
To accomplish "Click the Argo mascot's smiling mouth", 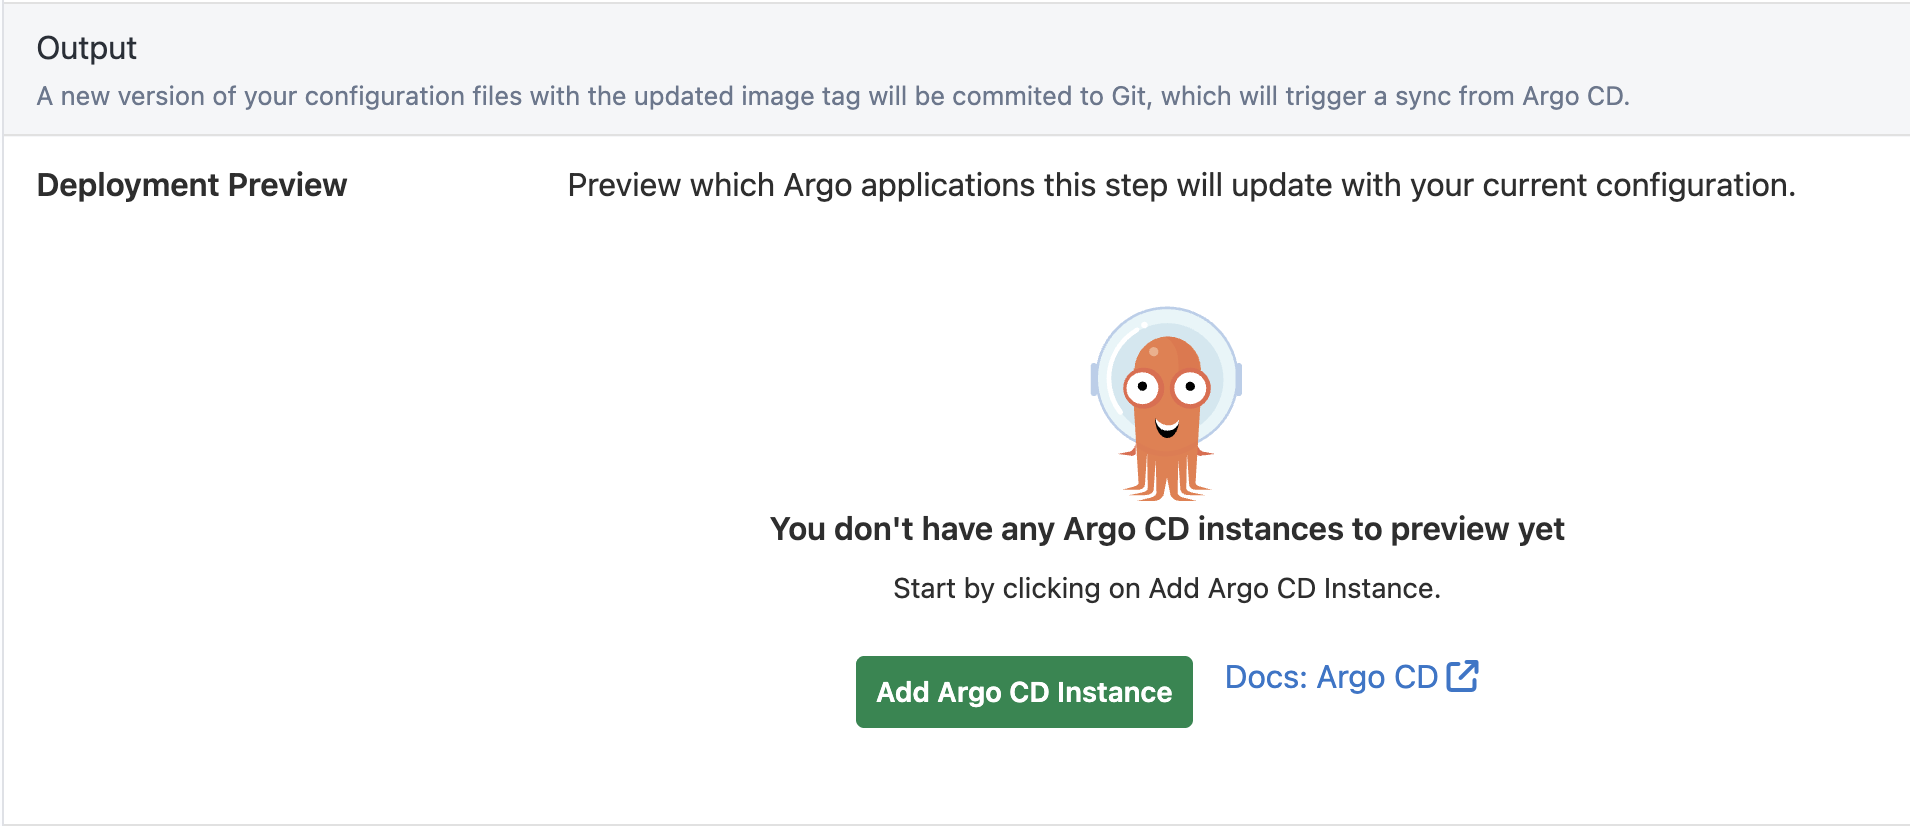I will point(1167,429).
